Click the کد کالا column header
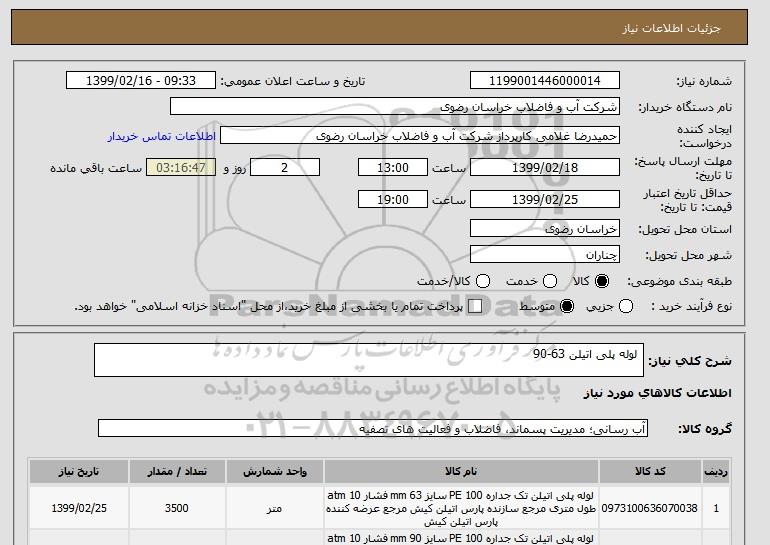 [650, 472]
